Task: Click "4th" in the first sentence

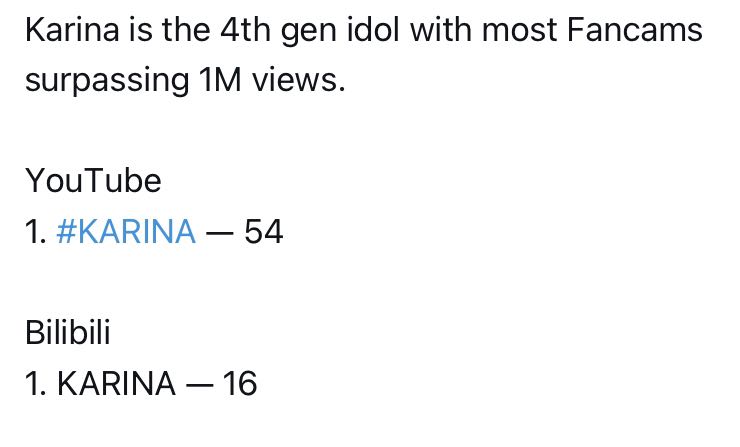Action: click(x=245, y=30)
